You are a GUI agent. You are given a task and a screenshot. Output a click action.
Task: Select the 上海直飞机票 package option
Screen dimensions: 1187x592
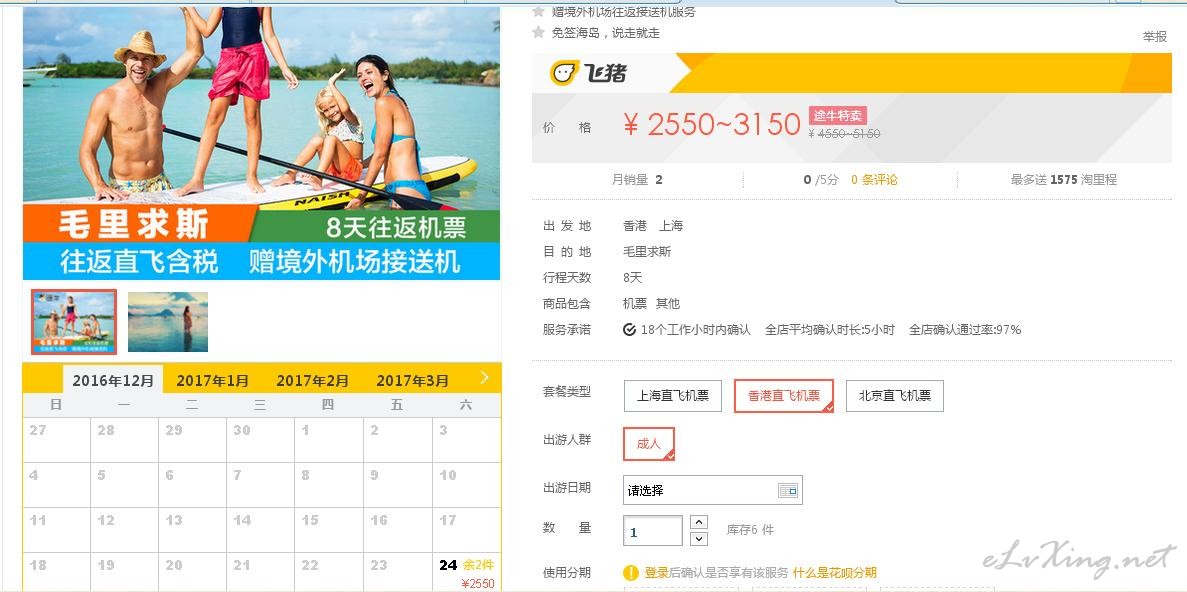click(673, 396)
